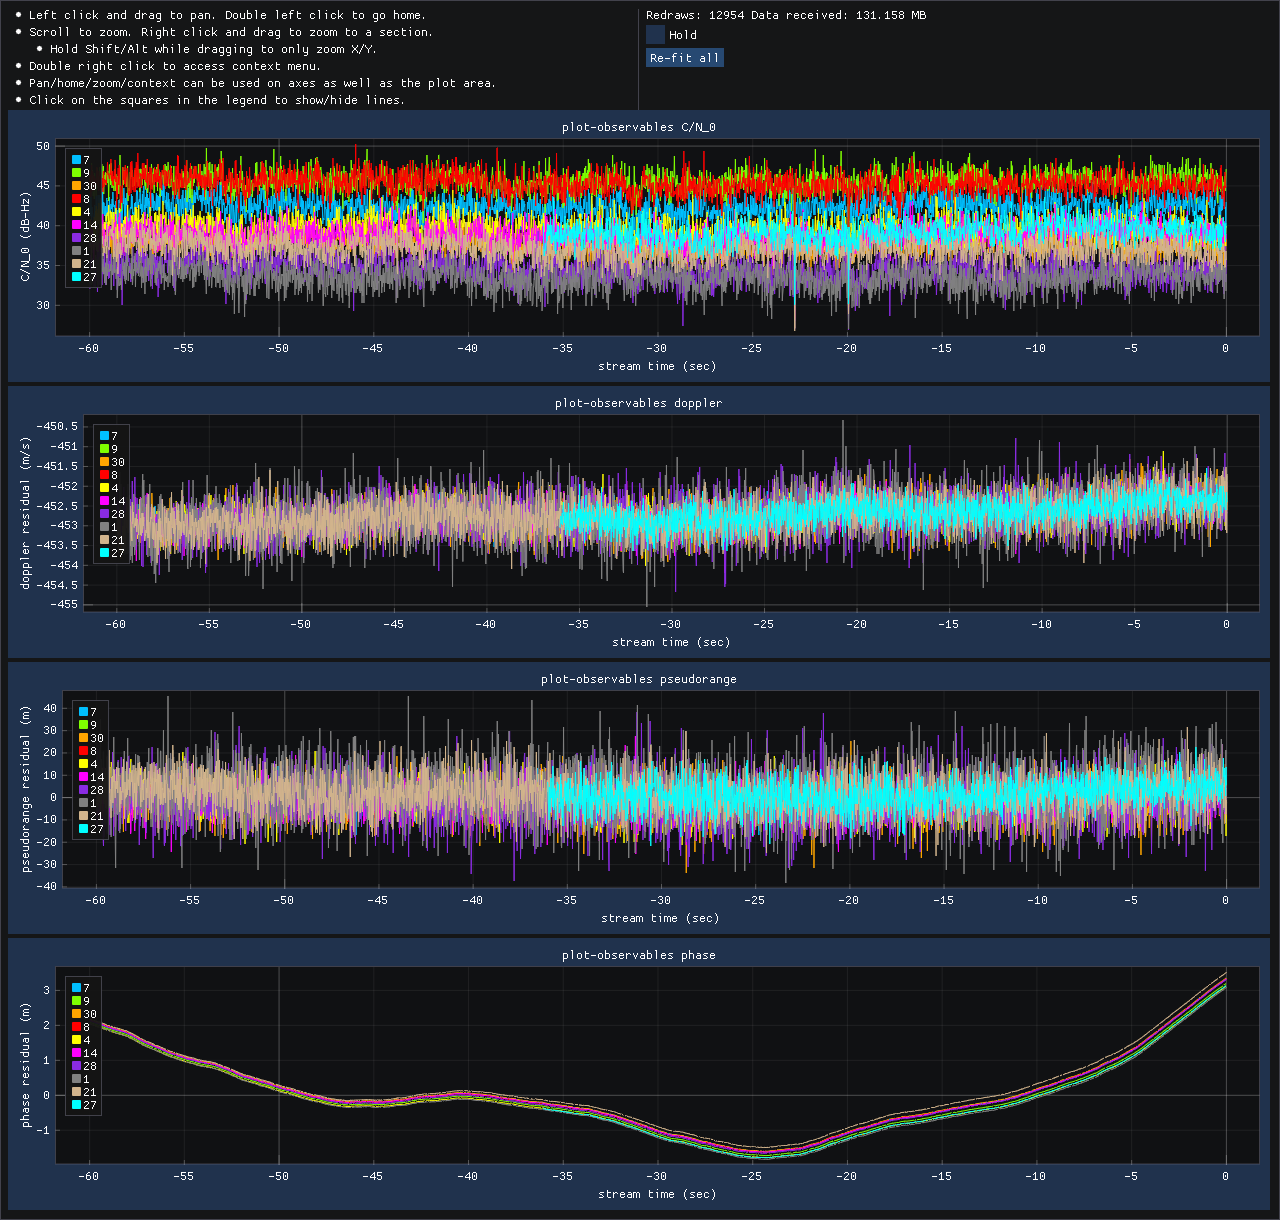Click the plot-observables pseudorange title
Viewport: 1280px width, 1220px height.
pos(638,679)
